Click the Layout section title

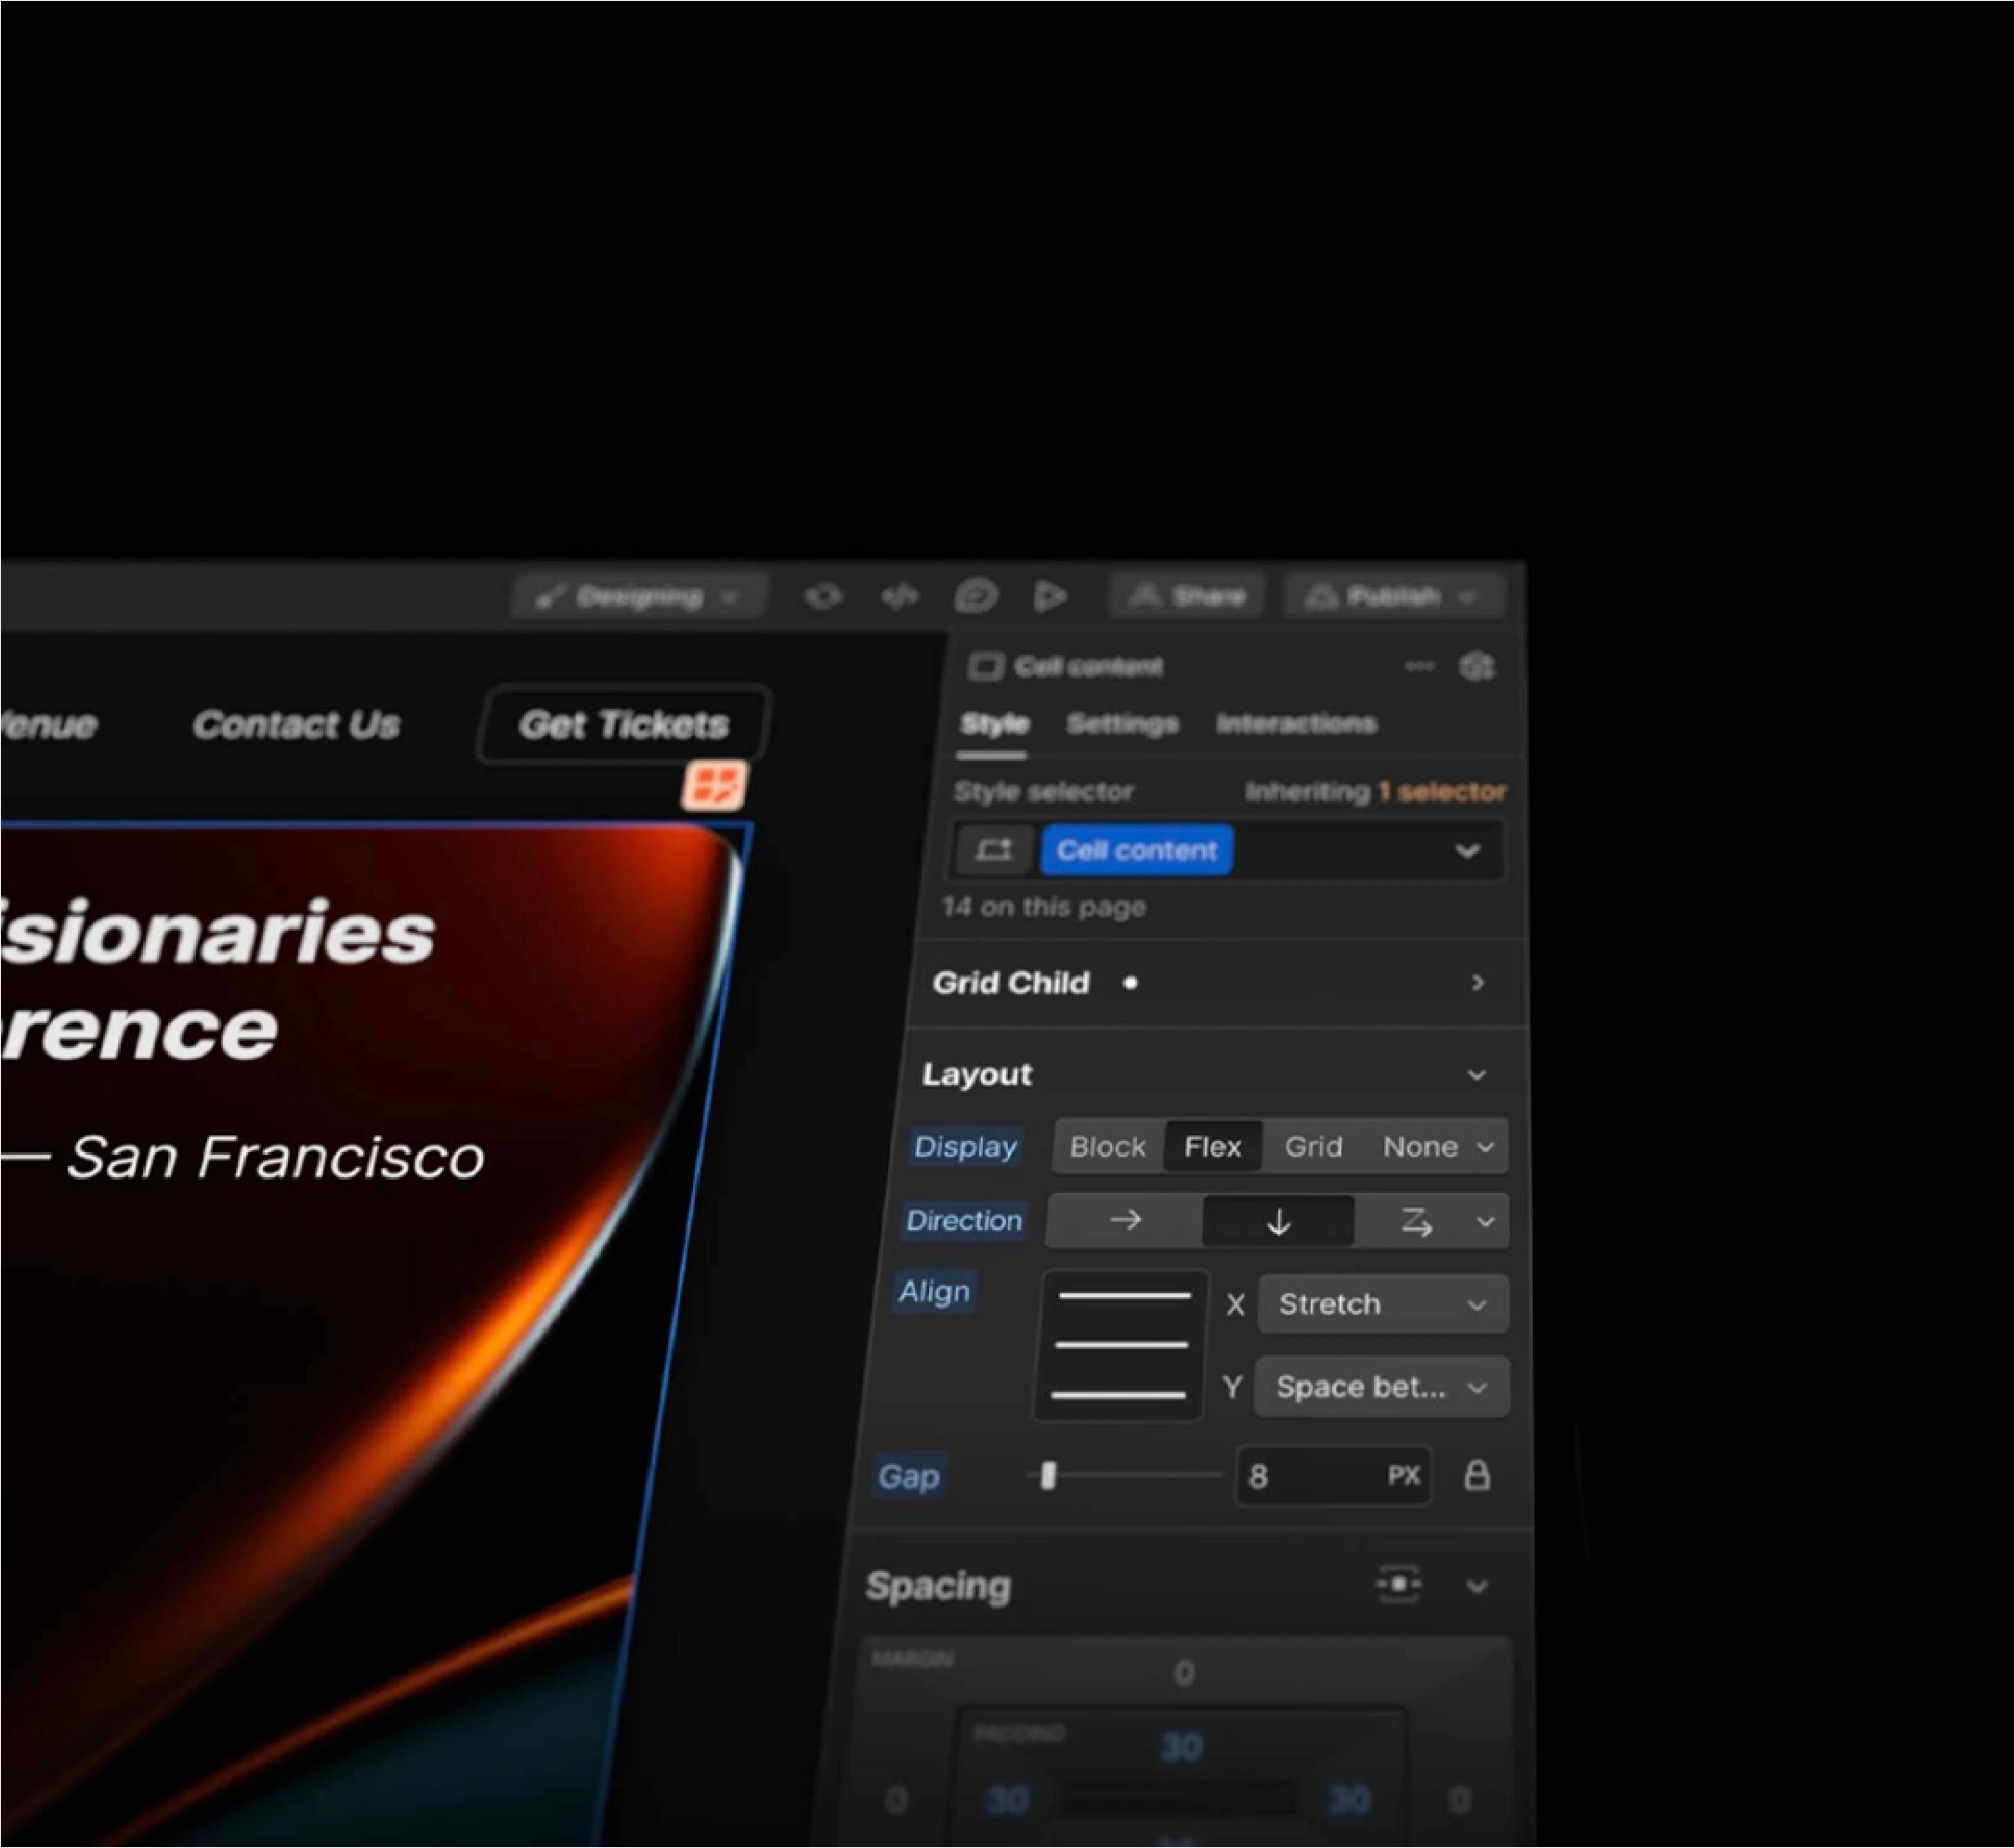[977, 1075]
